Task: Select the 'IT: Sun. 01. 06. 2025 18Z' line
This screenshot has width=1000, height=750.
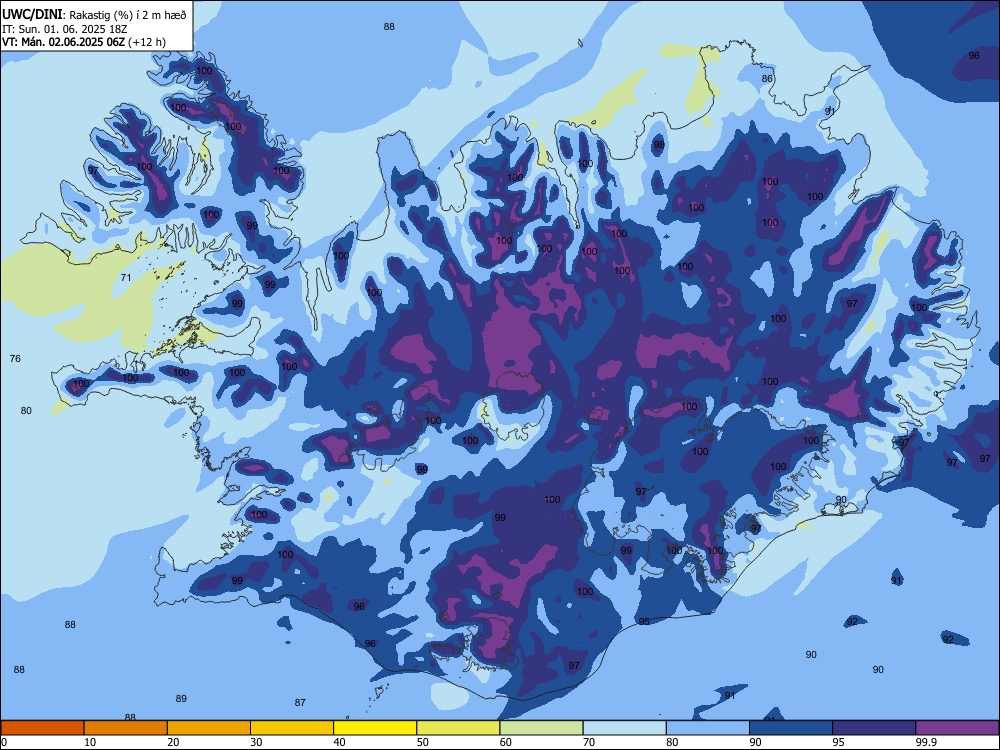Action: [65, 29]
